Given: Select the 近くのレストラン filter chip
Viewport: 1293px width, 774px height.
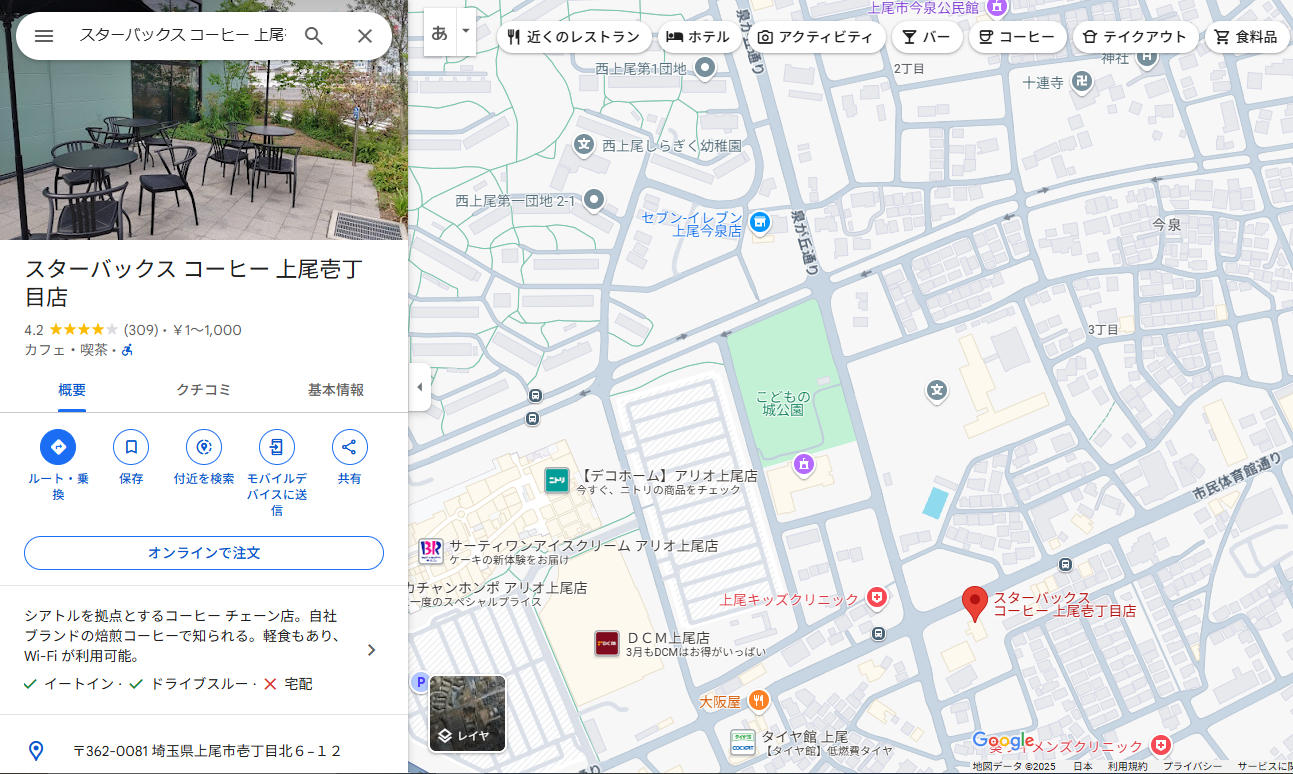Looking at the screenshot, I should pyautogui.click(x=574, y=37).
